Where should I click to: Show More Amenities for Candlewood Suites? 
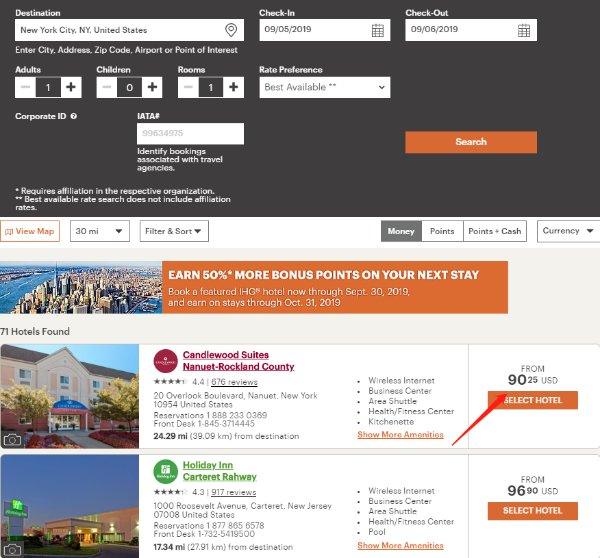coord(400,435)
